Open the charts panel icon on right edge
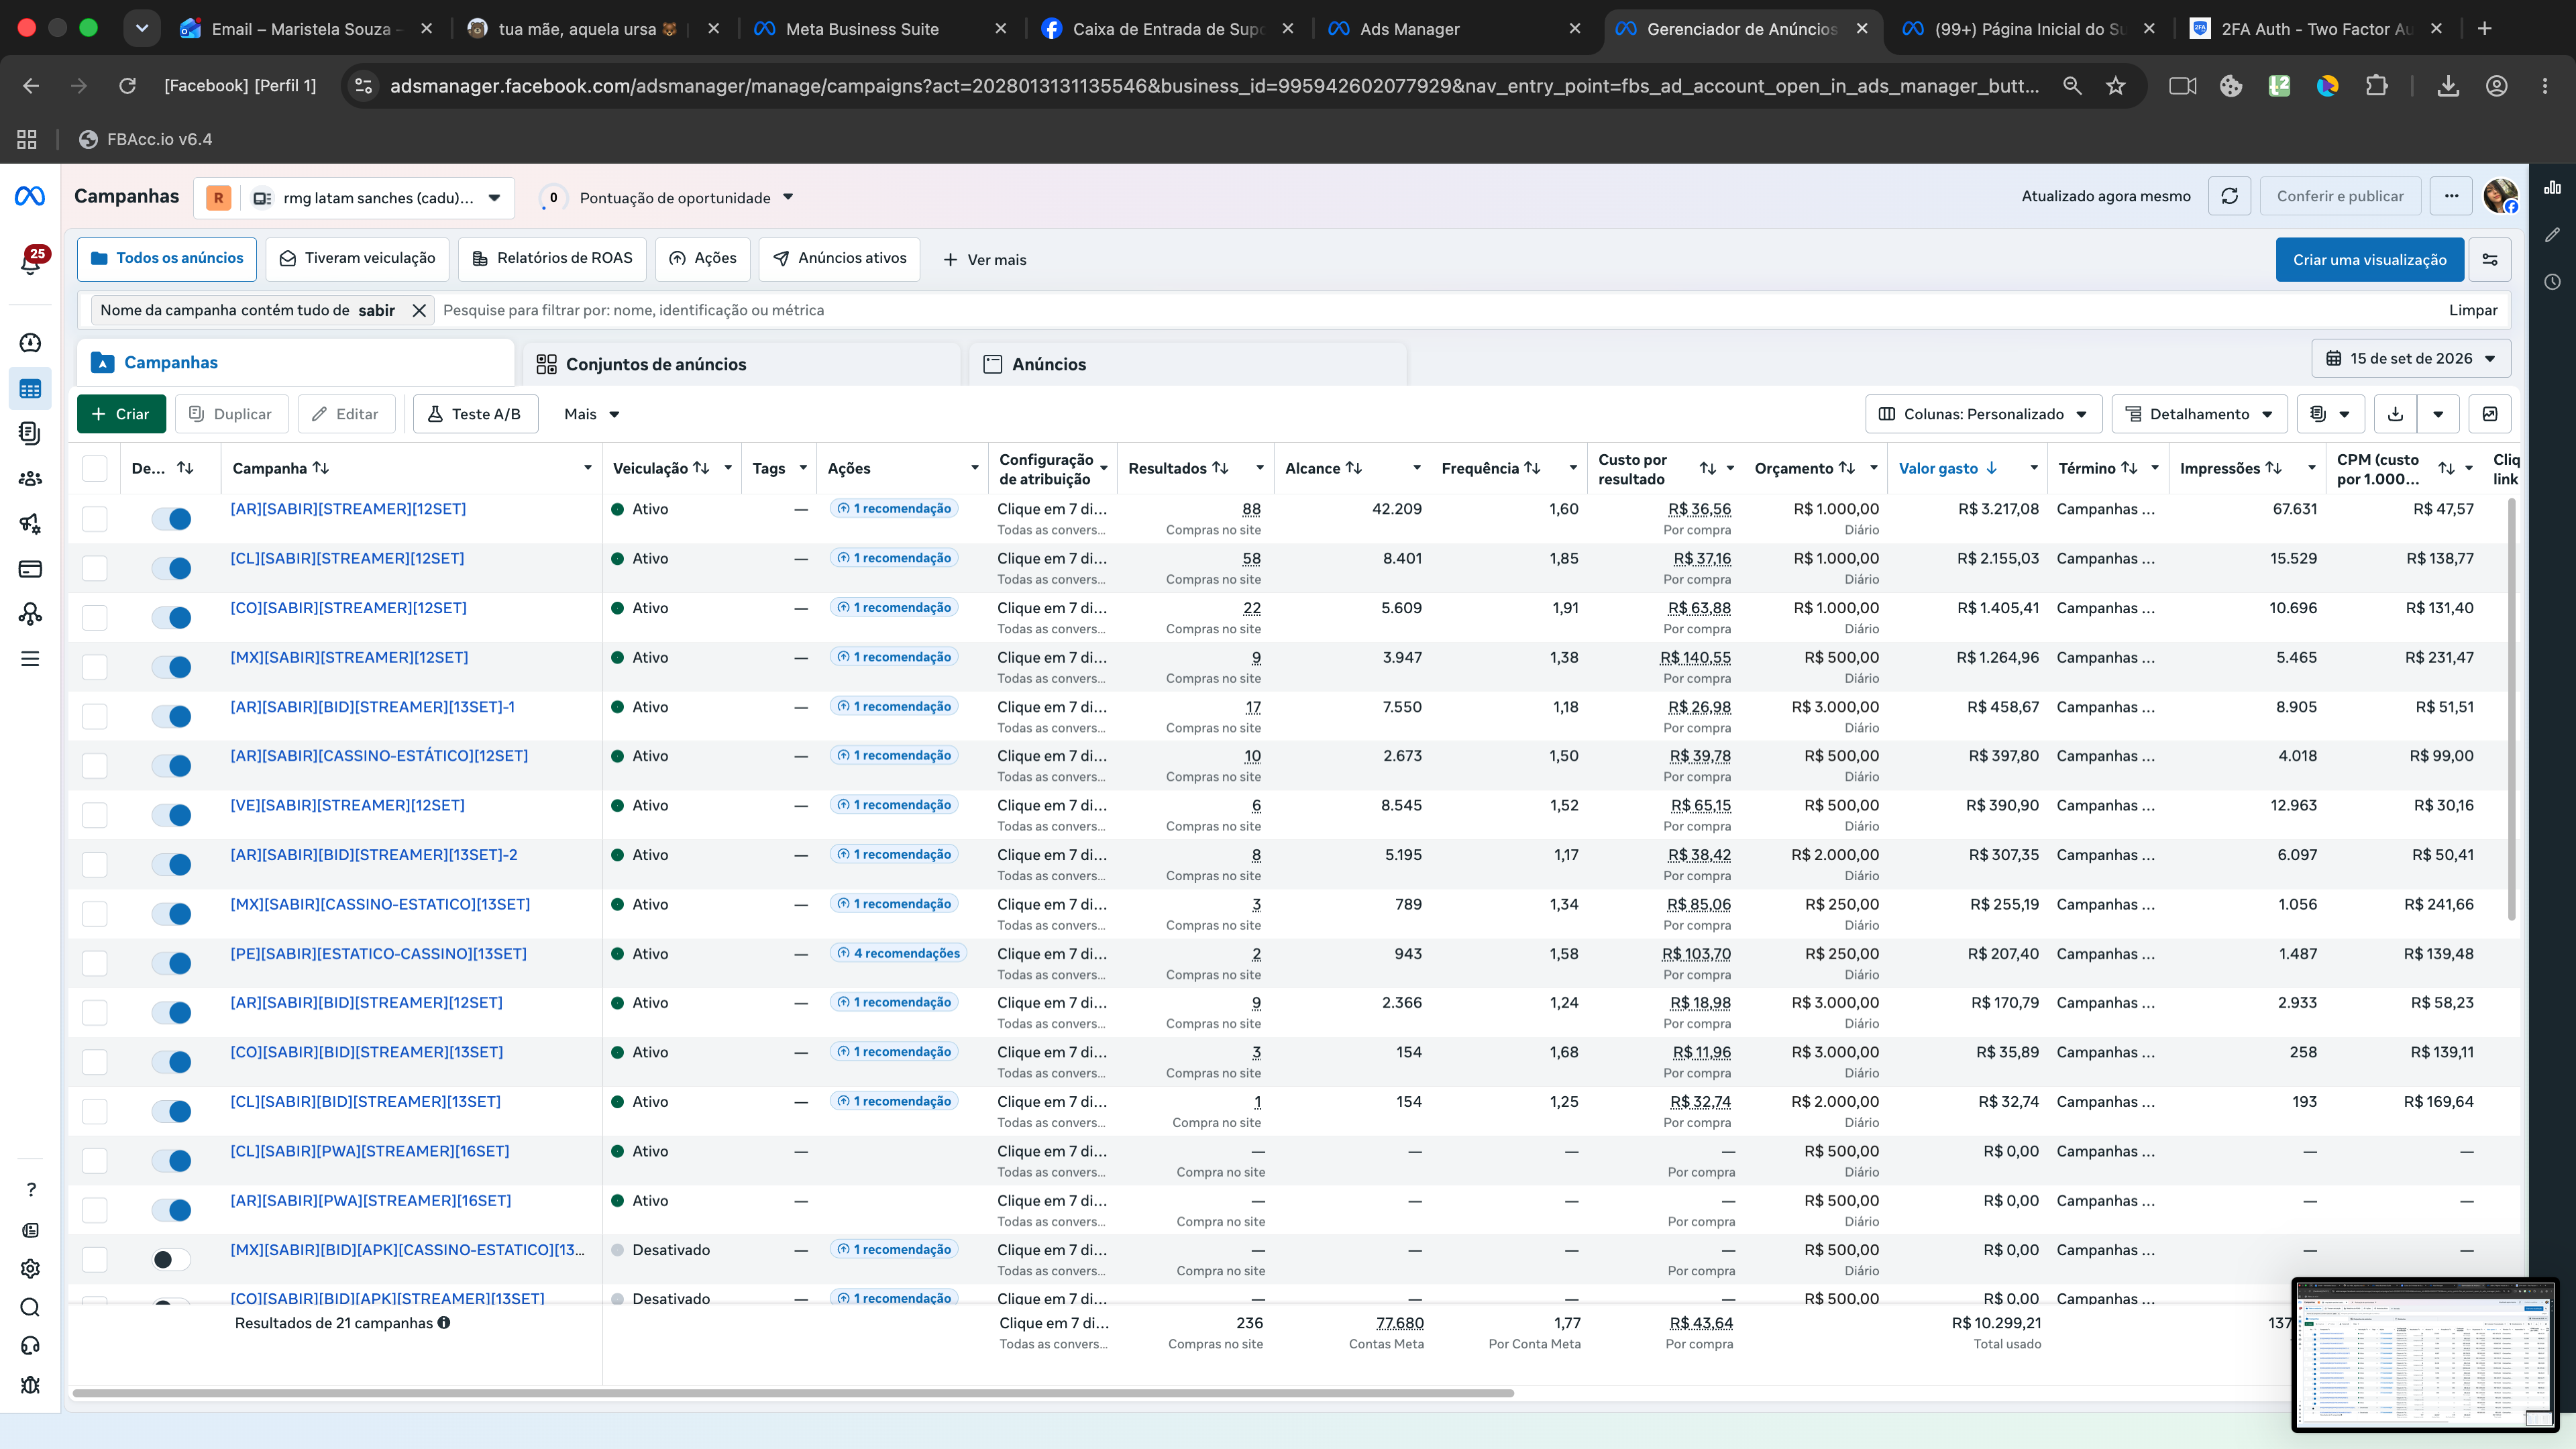Viewport: 2576px width, 1449px height. tap(2552, 188)
